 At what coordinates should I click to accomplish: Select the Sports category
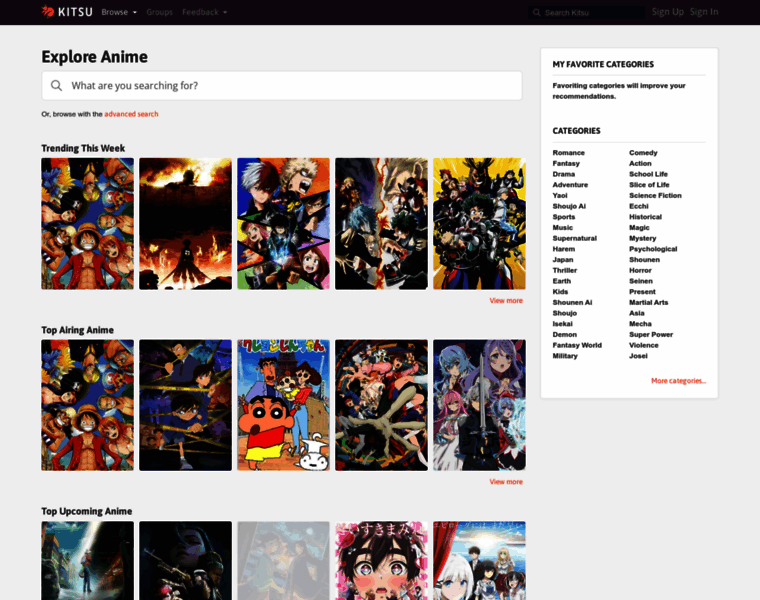[x=564, y=217]
